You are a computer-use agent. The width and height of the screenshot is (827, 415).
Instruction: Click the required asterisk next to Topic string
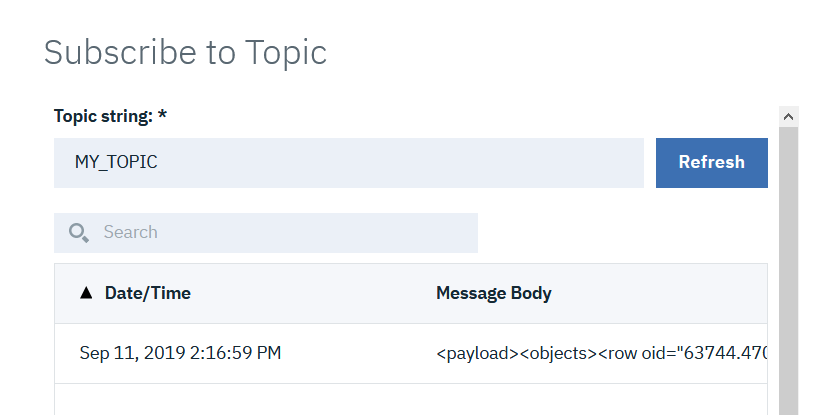tap(162, 115)
